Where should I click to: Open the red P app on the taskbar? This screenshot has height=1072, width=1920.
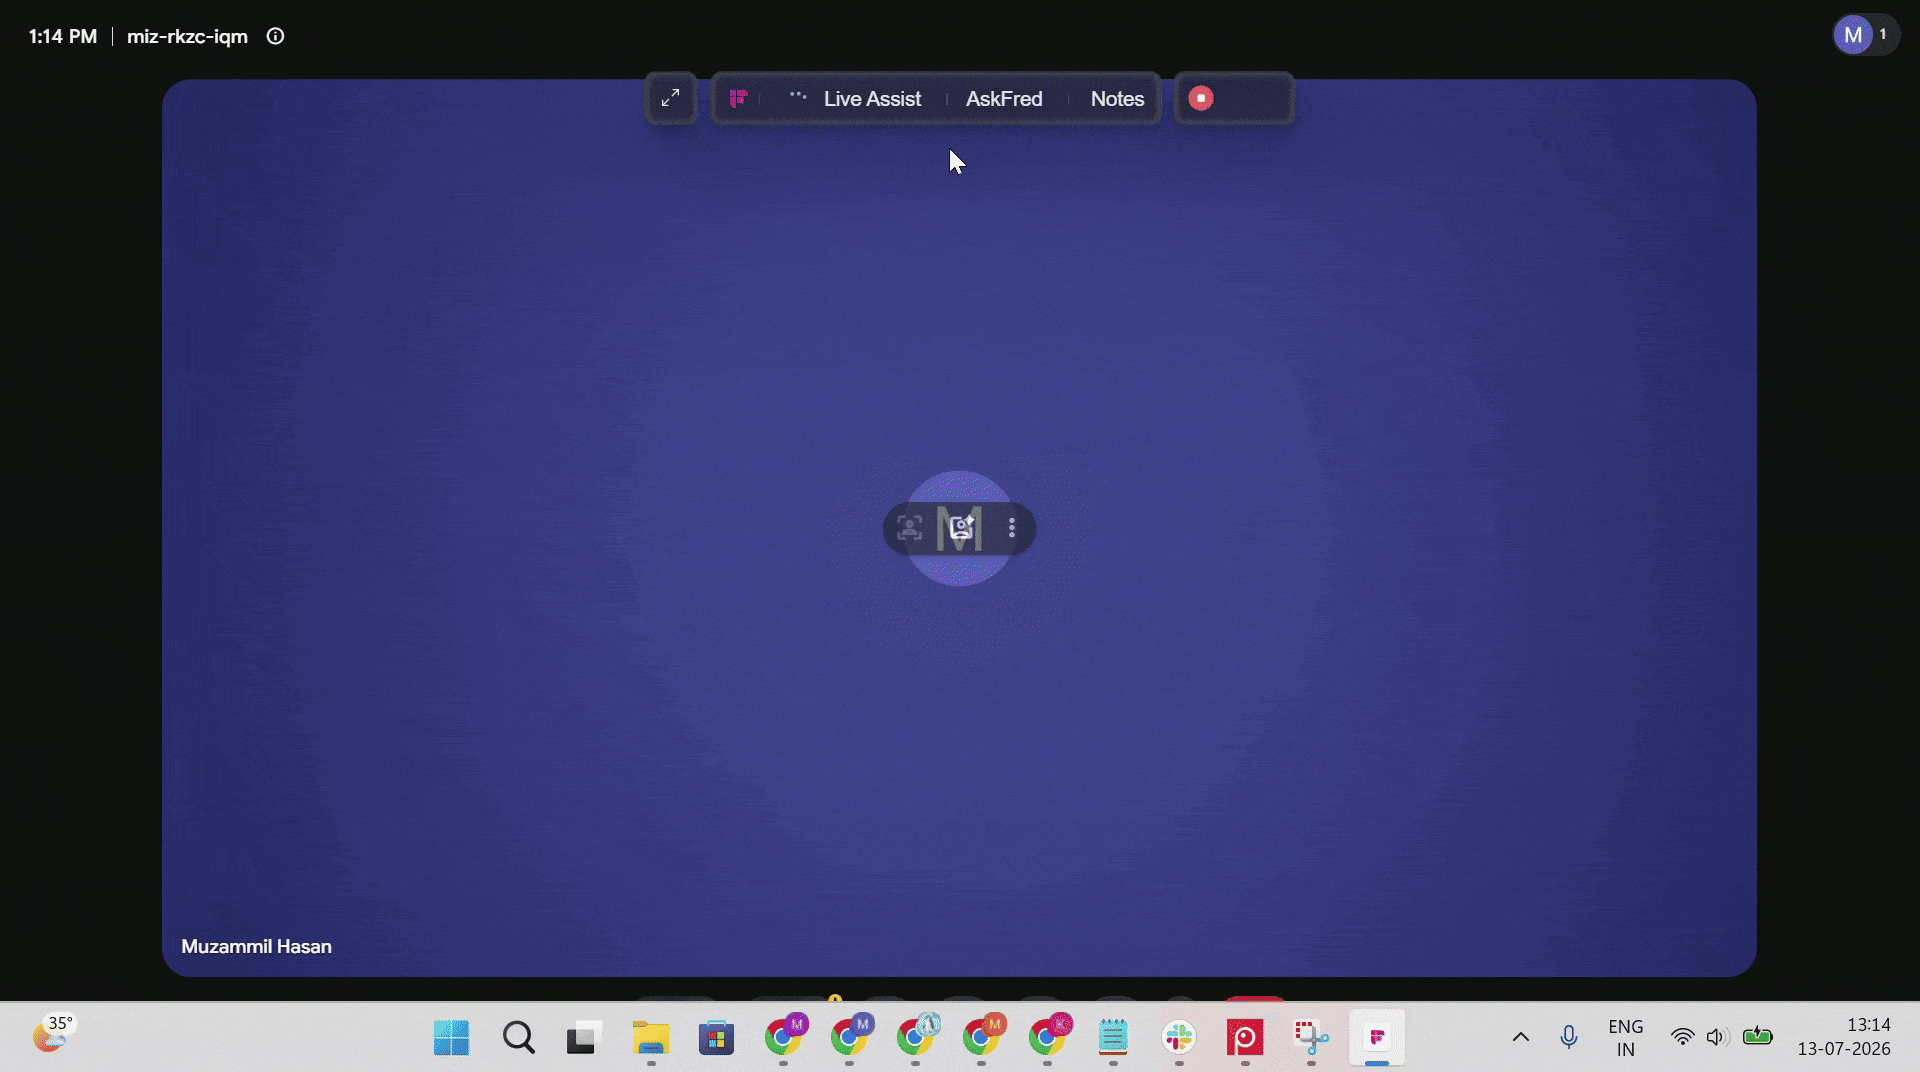[x=1245, y=1038]
